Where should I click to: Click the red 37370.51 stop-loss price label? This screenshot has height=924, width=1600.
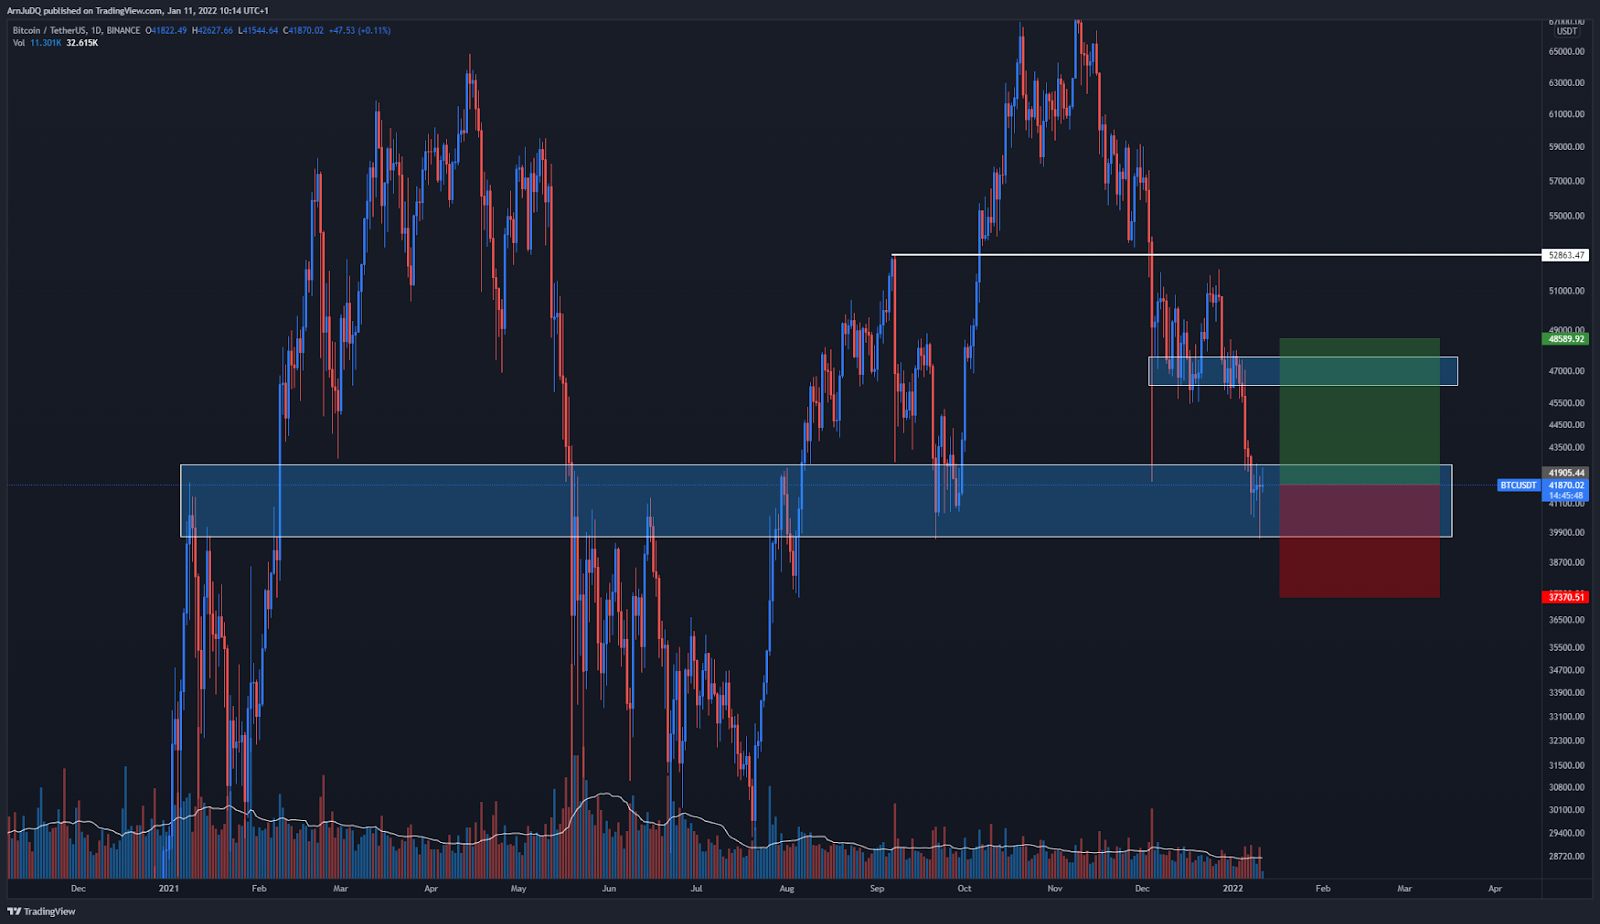pos(1566,597)
